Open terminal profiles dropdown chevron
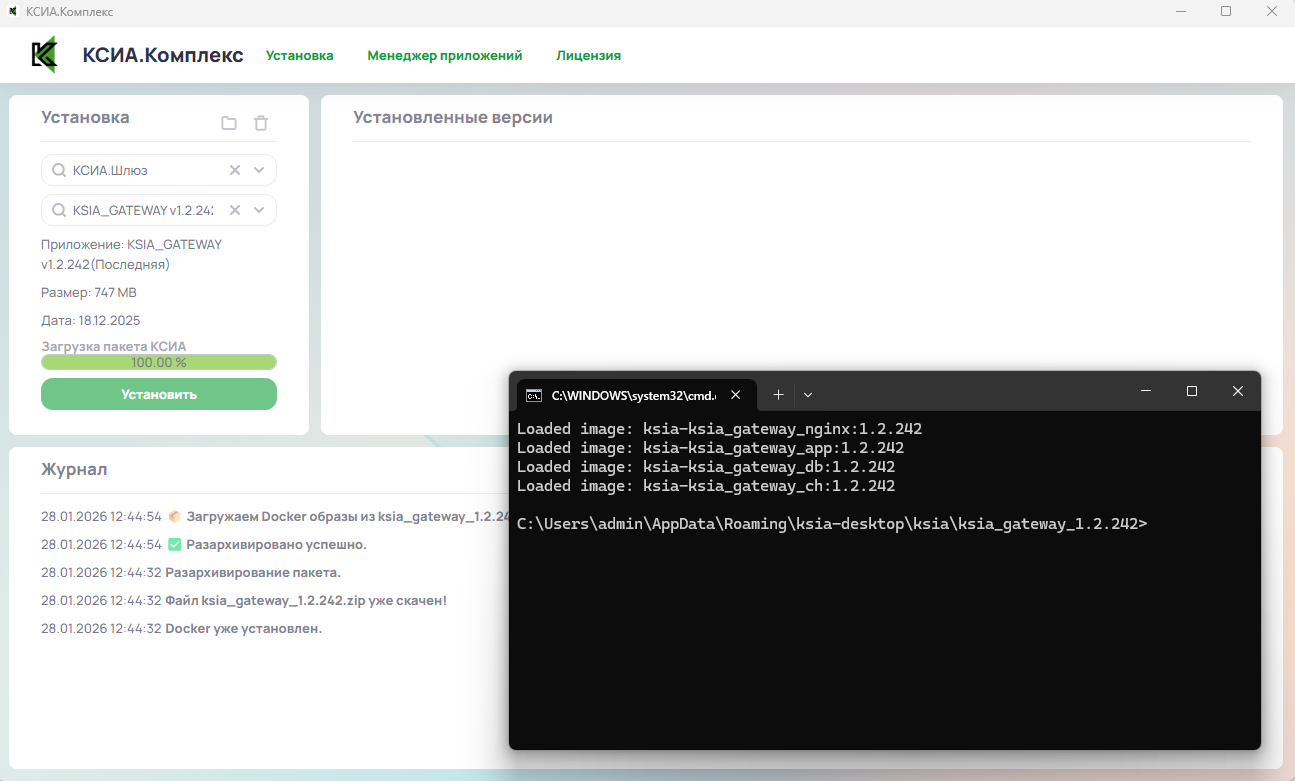 [x=808, y=394]
